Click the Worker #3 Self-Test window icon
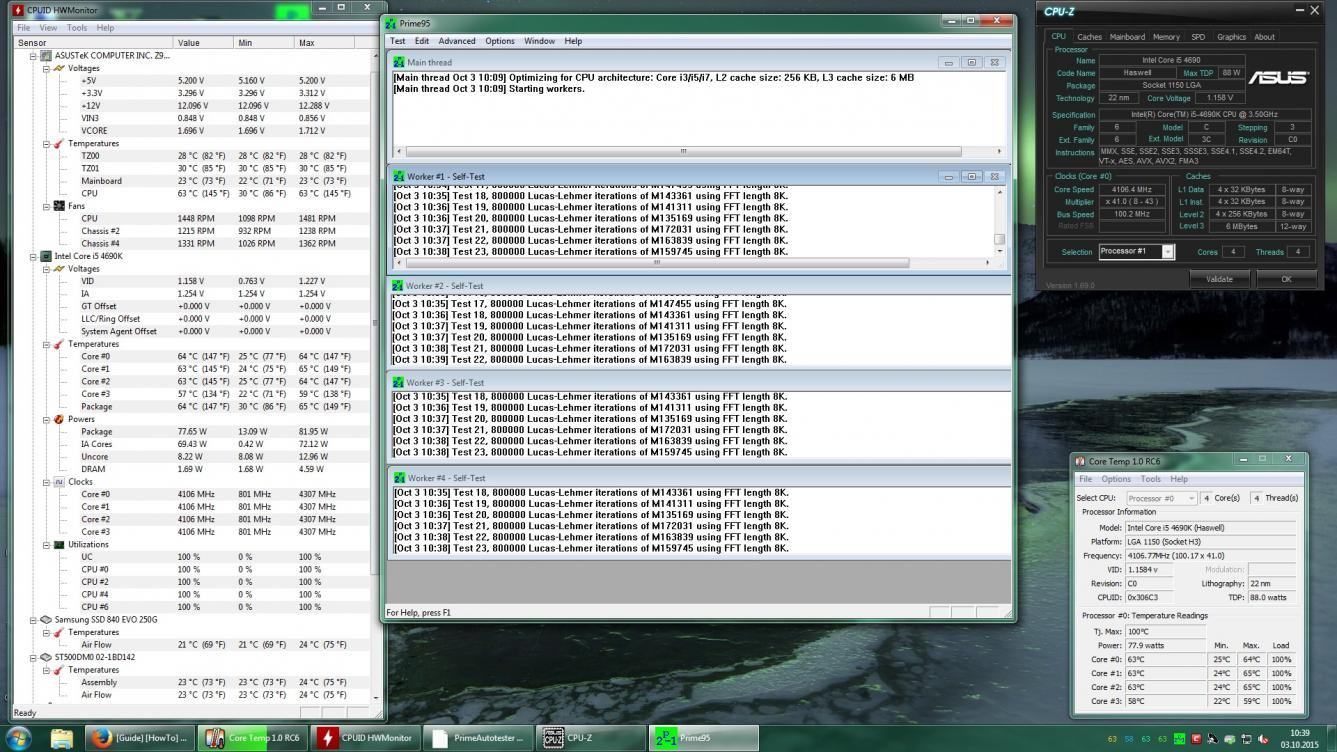 coord(400,382)
